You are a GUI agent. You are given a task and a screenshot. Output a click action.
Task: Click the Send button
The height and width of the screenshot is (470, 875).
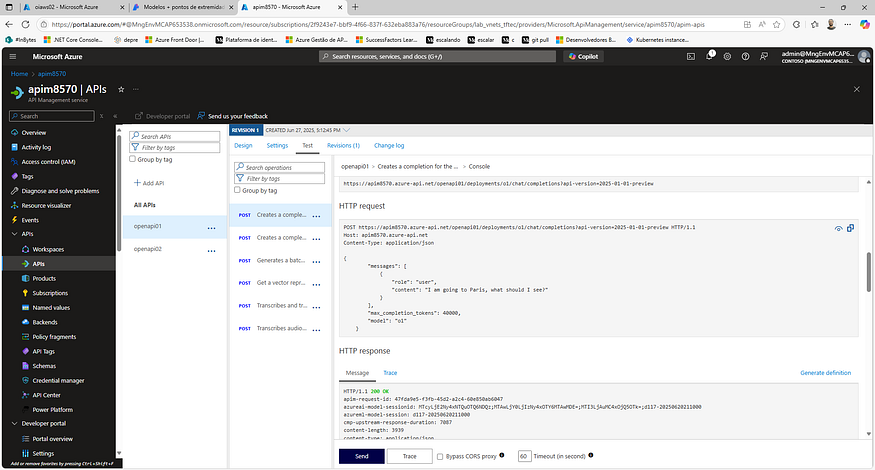click(x=362, y=457)
